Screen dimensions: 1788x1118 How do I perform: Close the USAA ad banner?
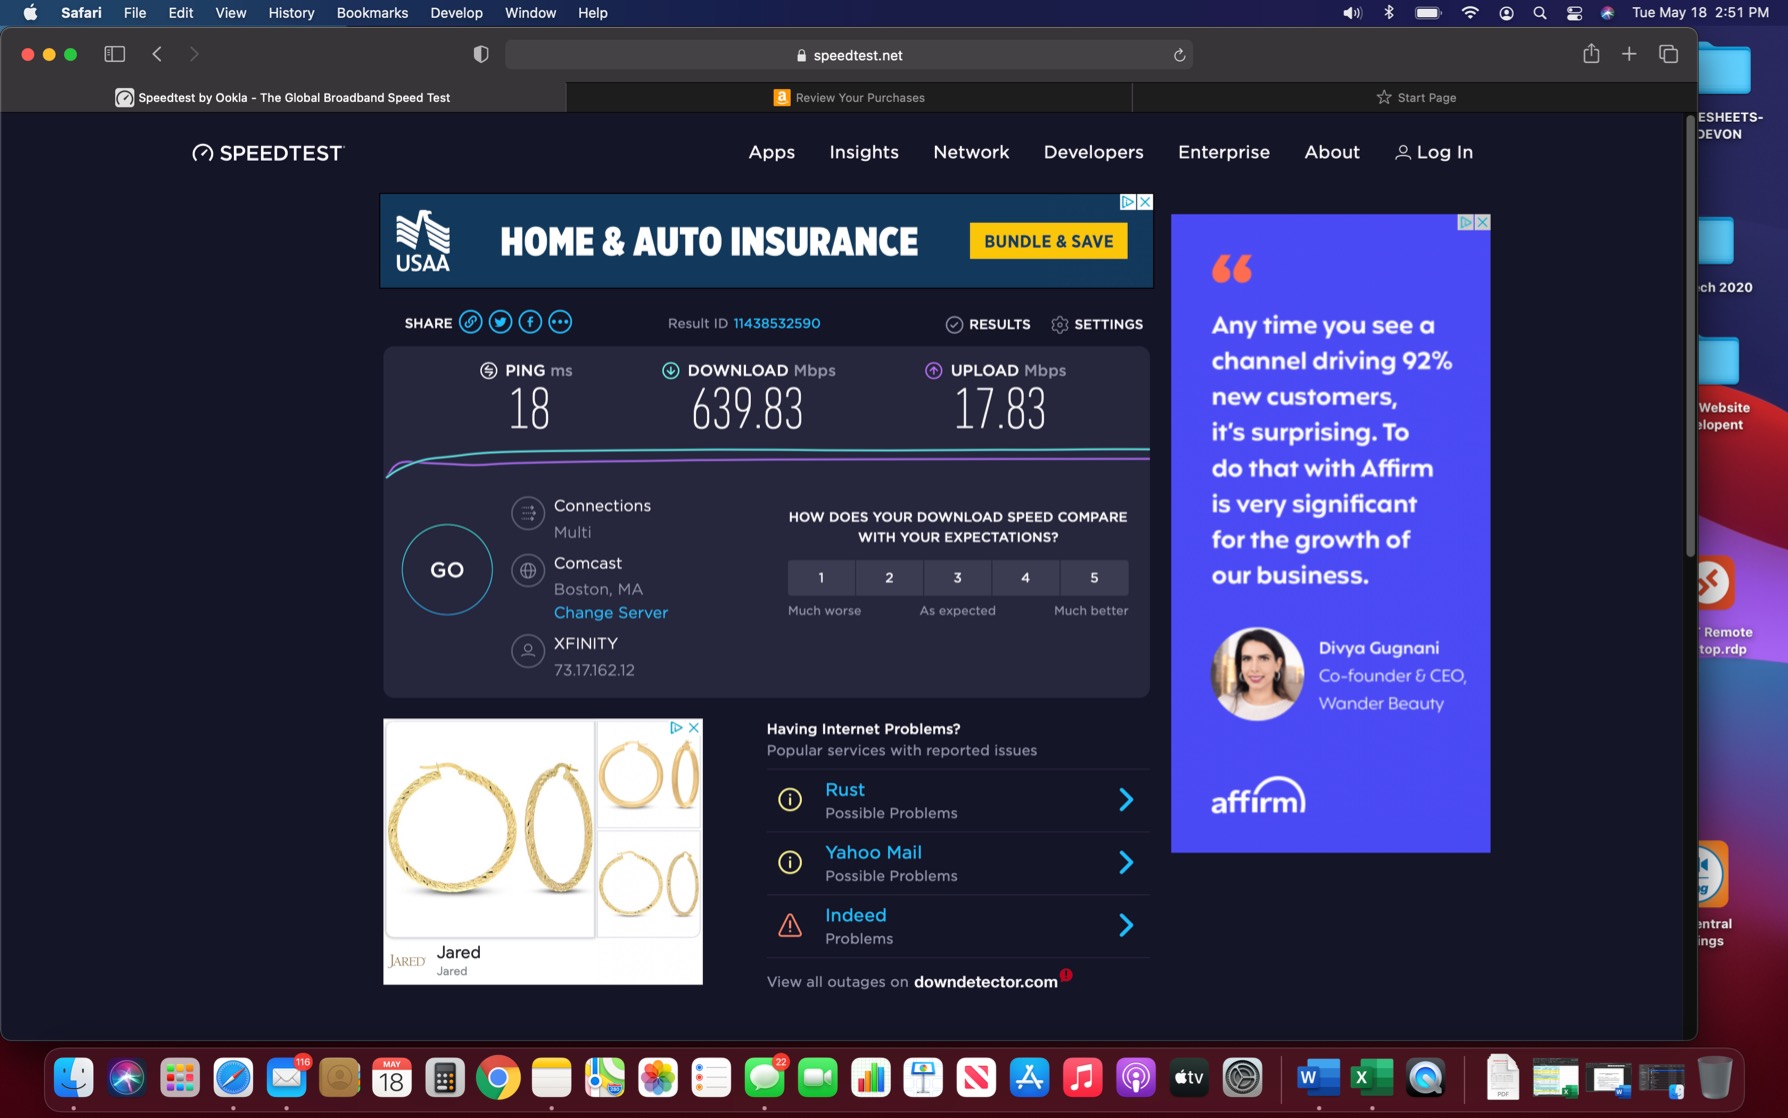coord(1145,202)
